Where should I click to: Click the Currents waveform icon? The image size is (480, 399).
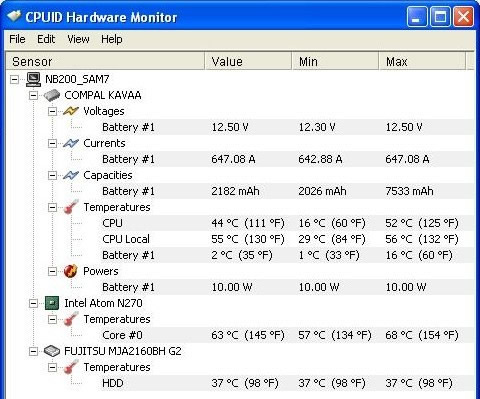pos(71,143)
